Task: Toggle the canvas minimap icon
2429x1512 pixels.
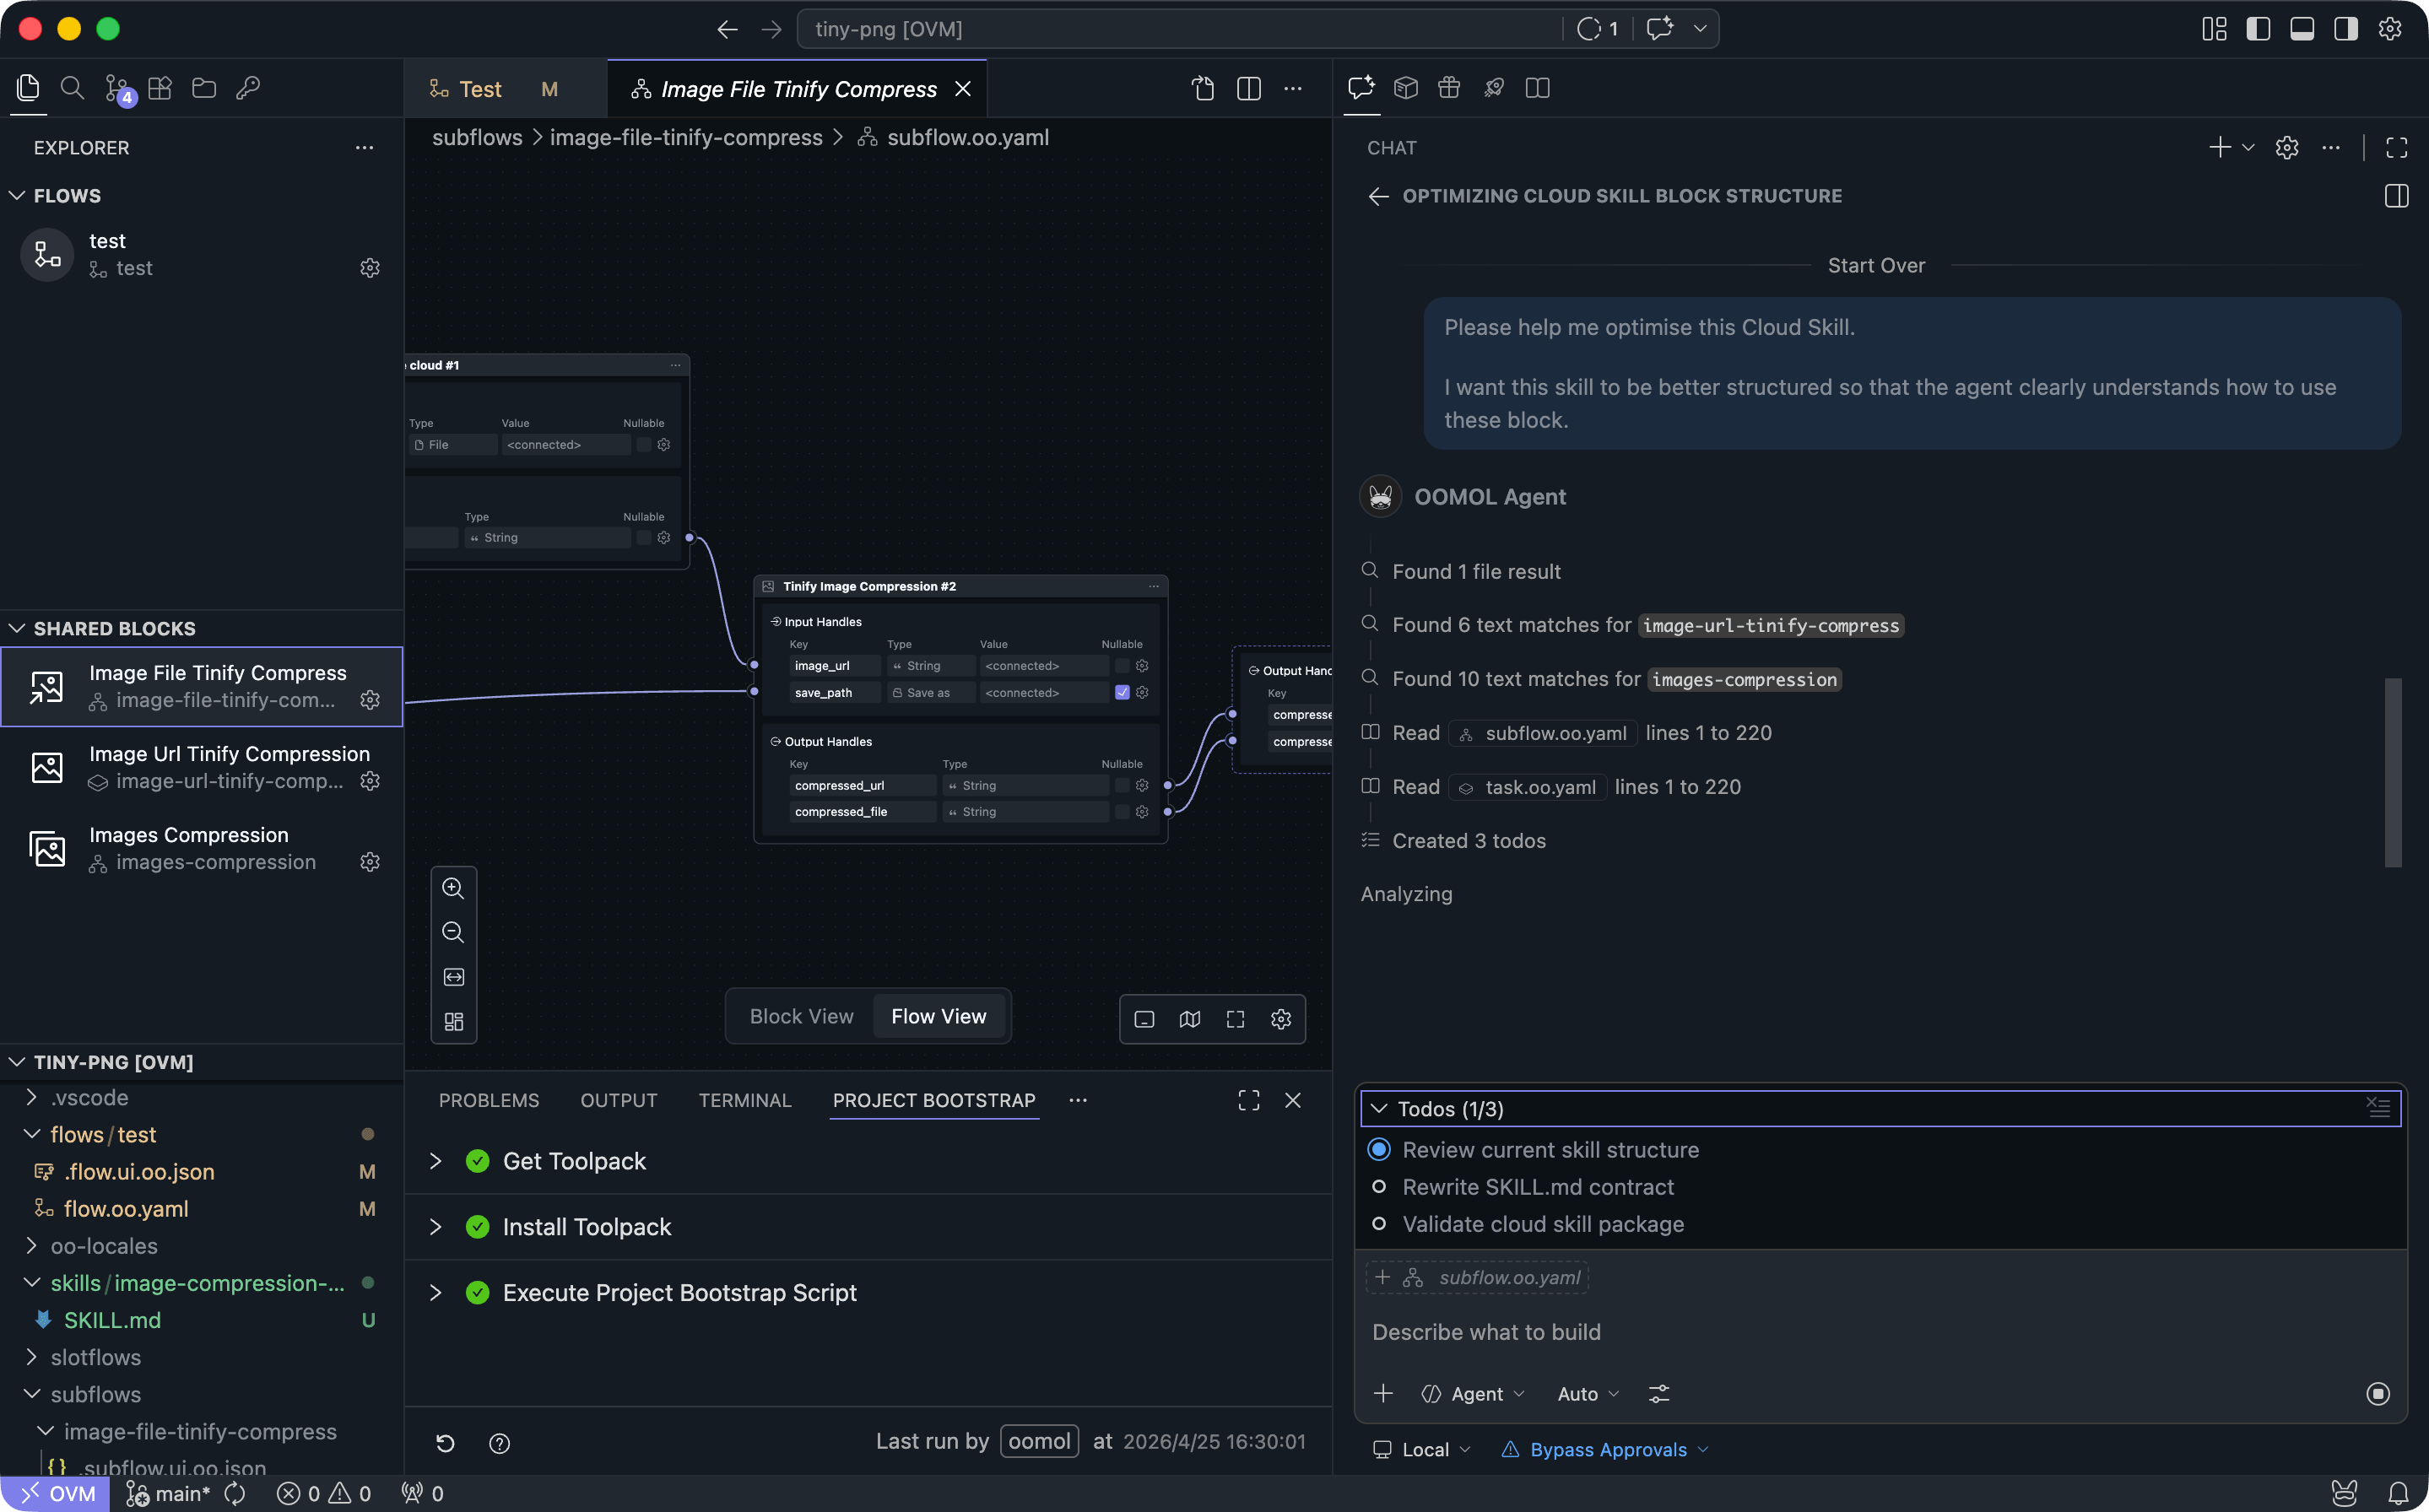Action: tap(1189, 1019)
